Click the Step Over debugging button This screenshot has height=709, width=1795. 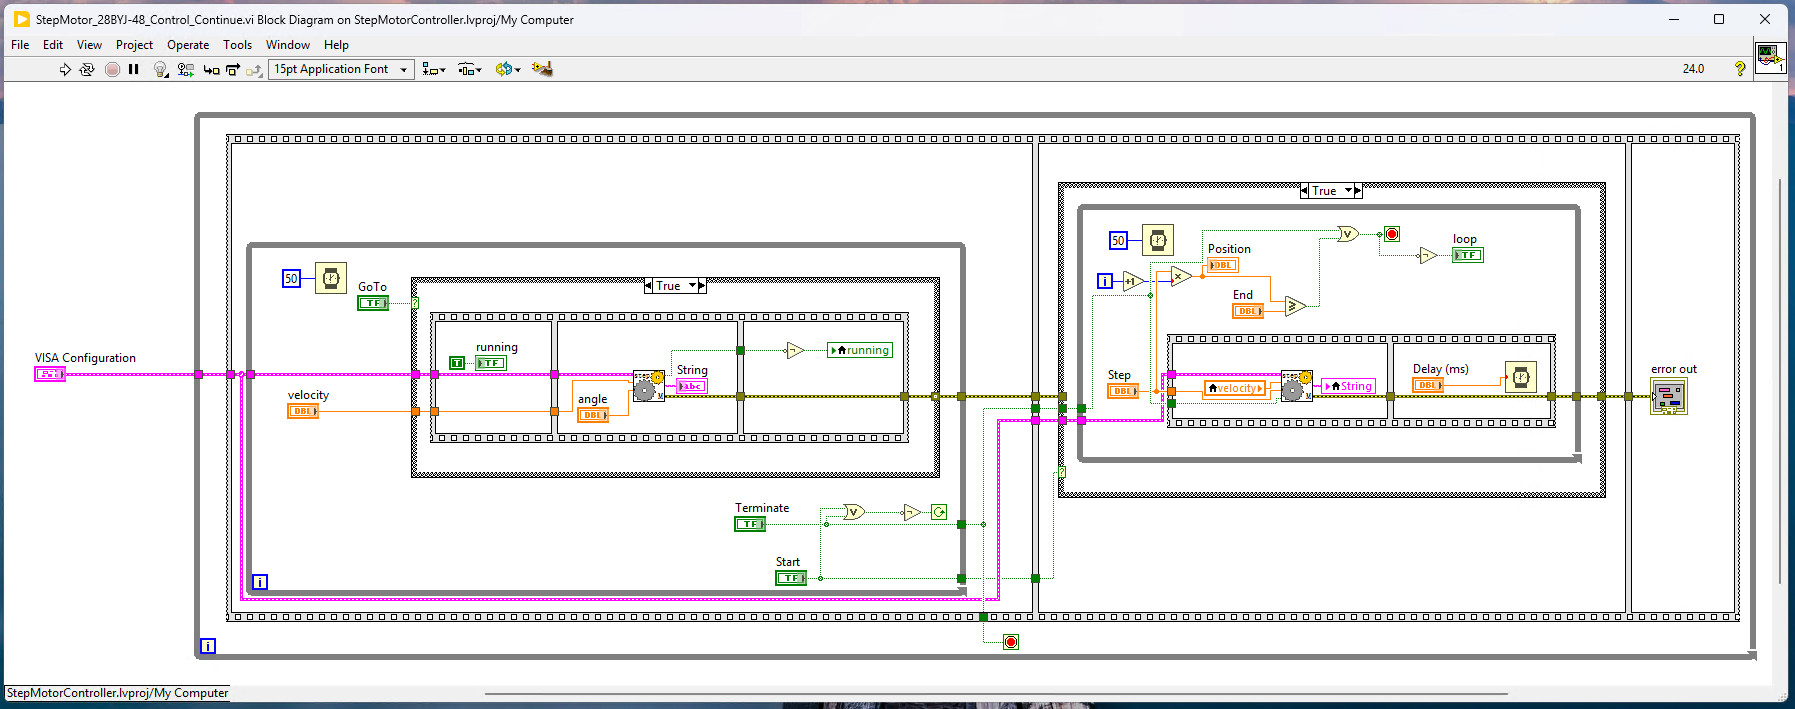pos(233,69)
